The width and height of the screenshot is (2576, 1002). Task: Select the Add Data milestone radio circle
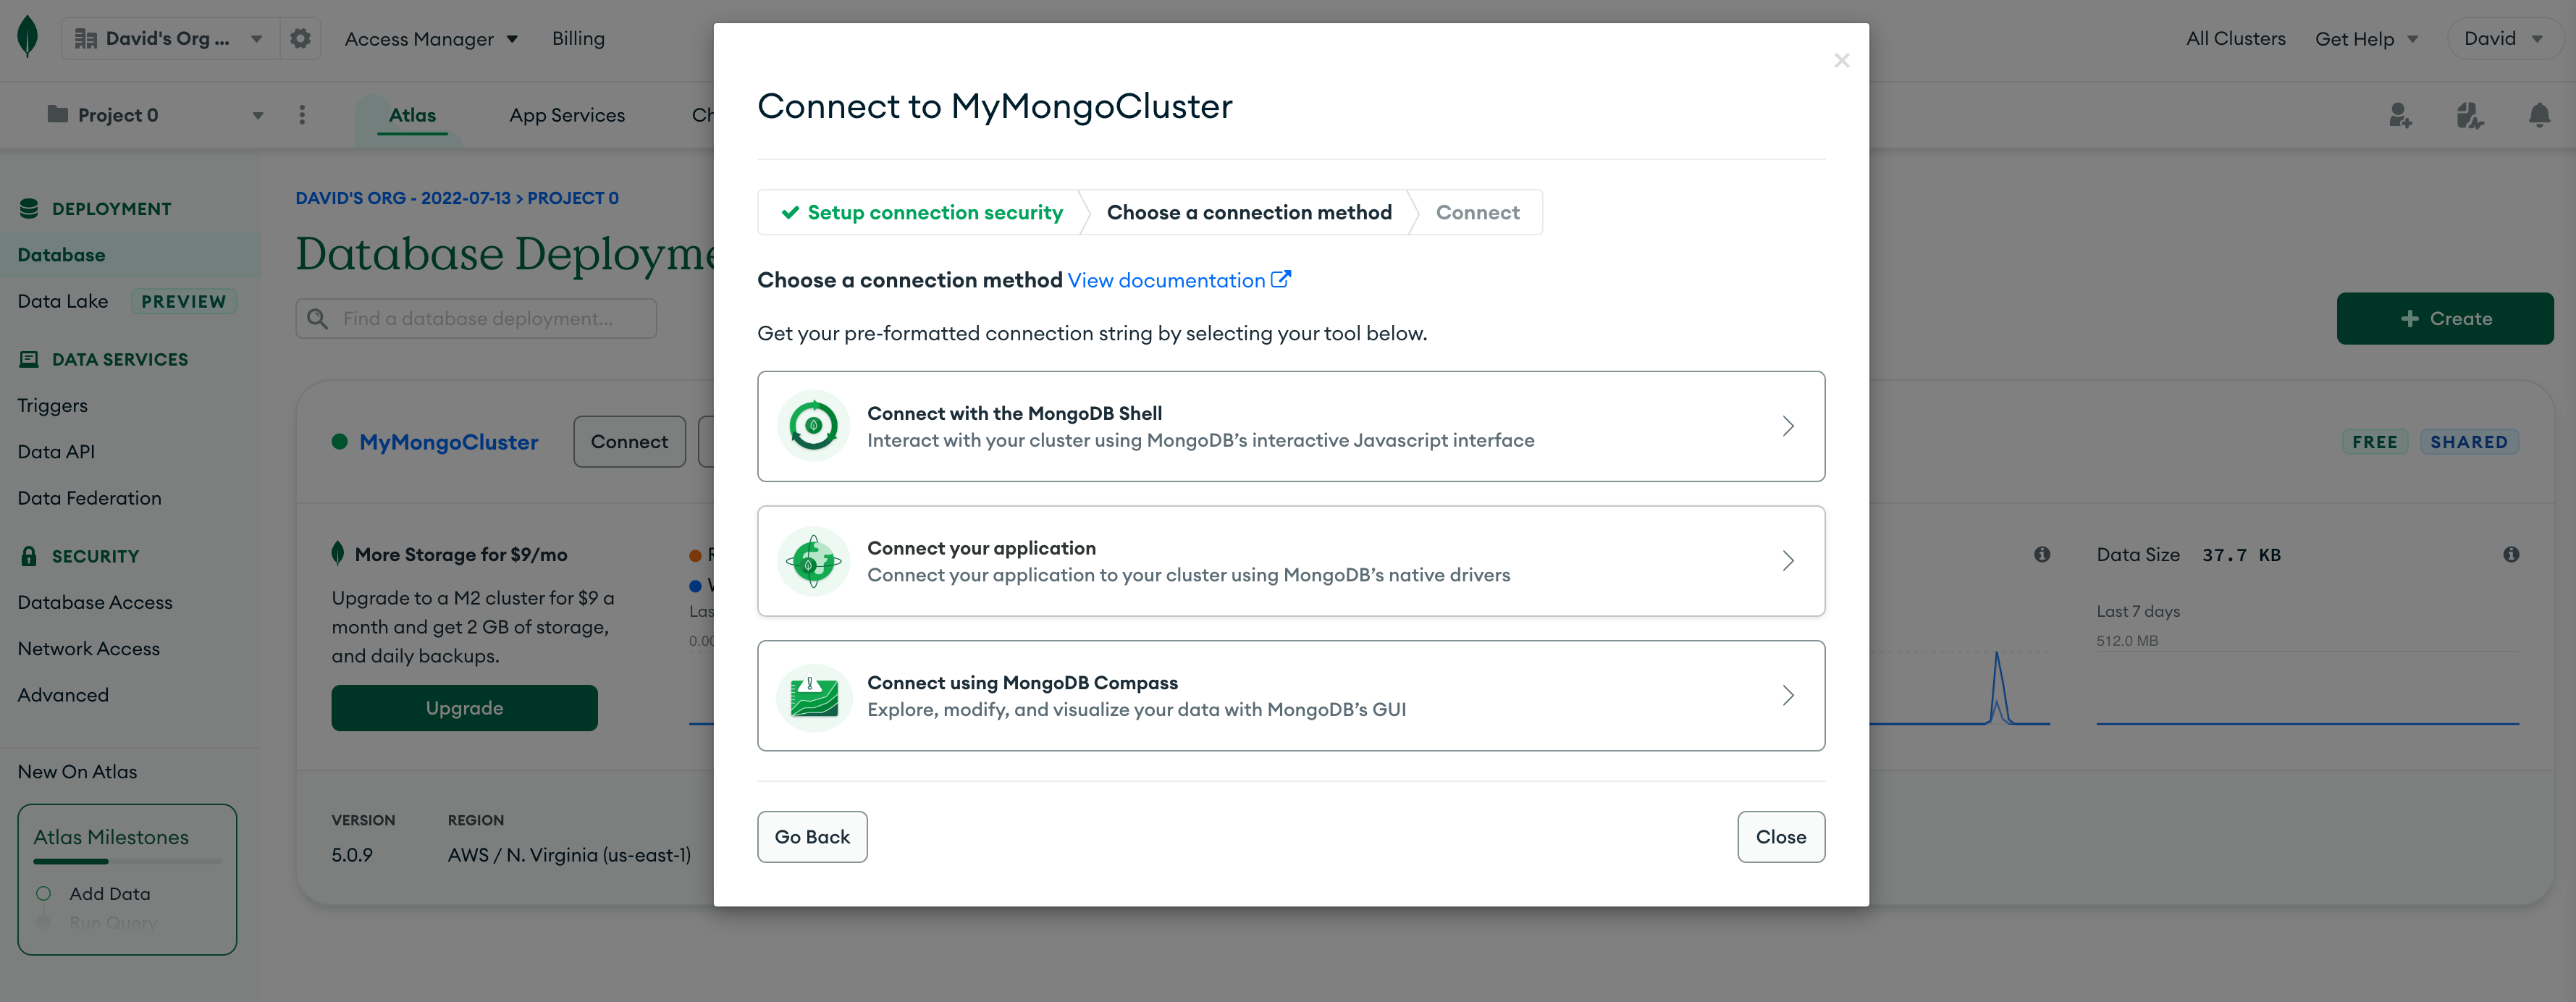click(x=44, y=893)
